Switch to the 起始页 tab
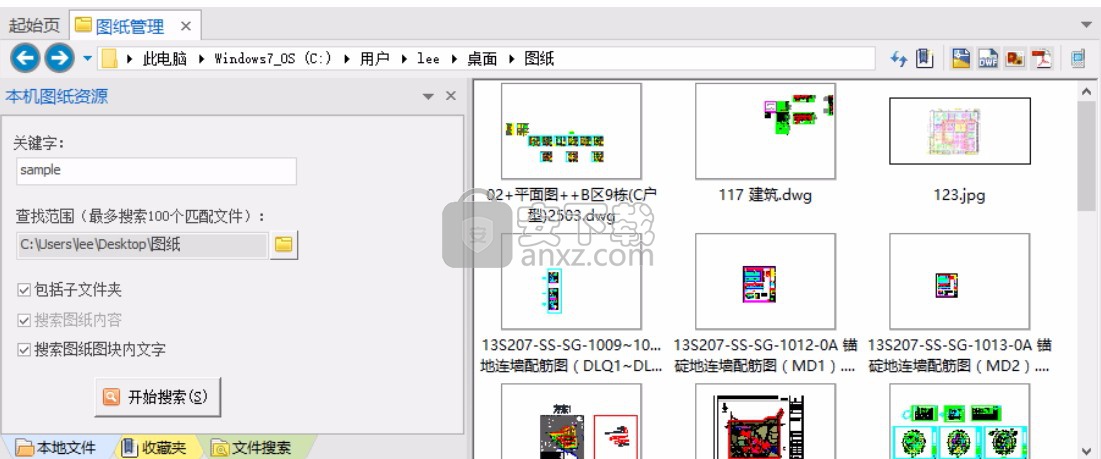Viewport: 1101px width, 459px height. [34, 26]
